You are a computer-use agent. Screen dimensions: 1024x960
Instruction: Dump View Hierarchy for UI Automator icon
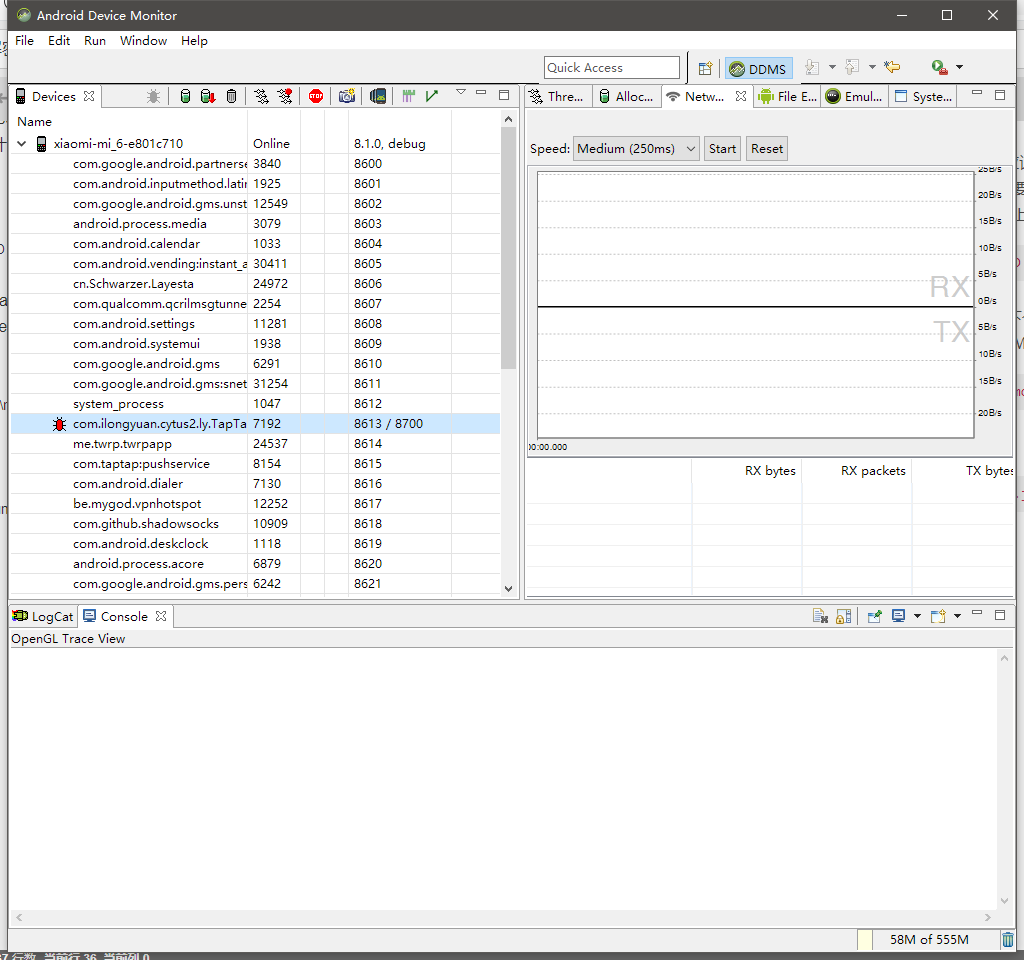click(377, 97)
